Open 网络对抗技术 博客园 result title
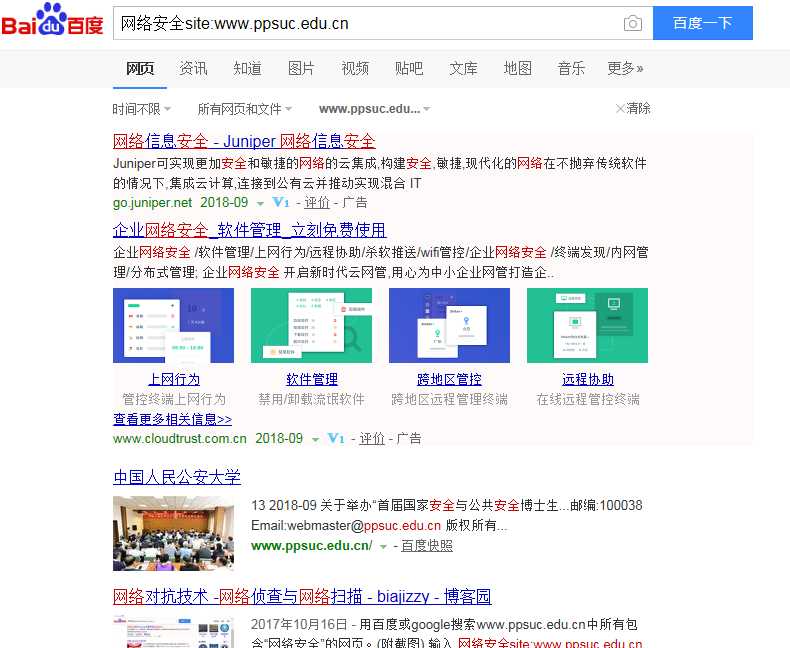 [x=302, y=597]
